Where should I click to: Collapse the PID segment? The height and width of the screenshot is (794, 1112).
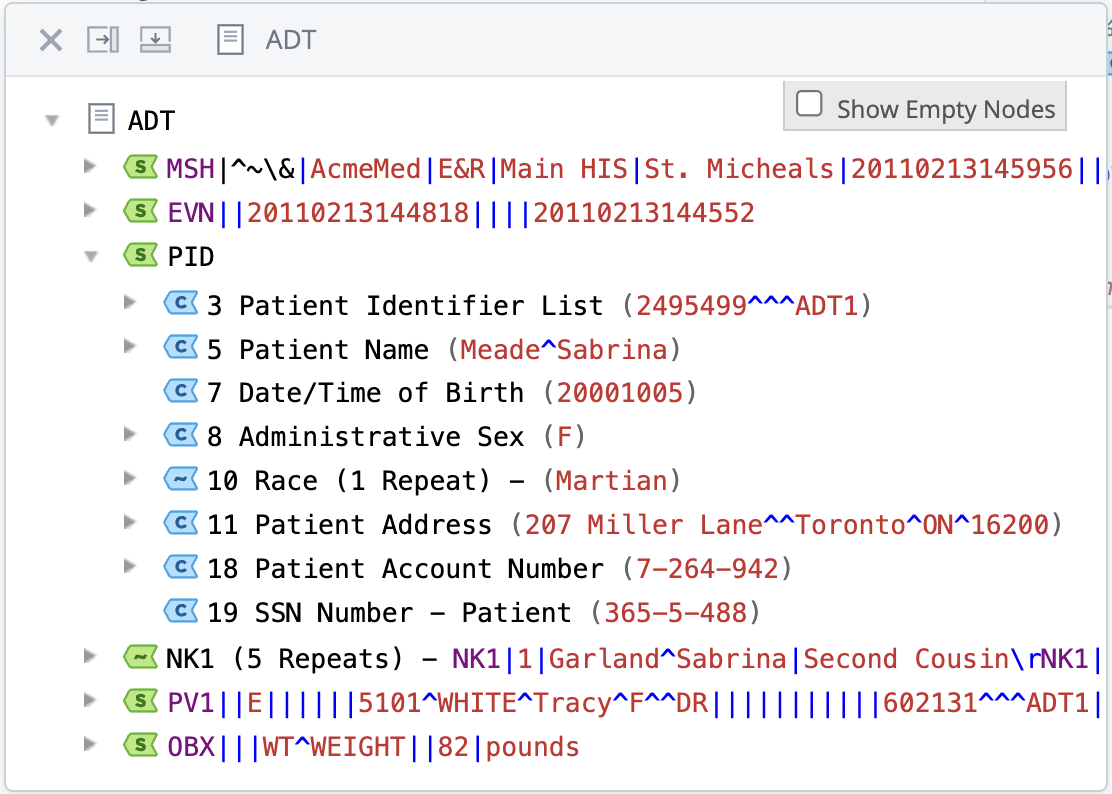point(92,256)
